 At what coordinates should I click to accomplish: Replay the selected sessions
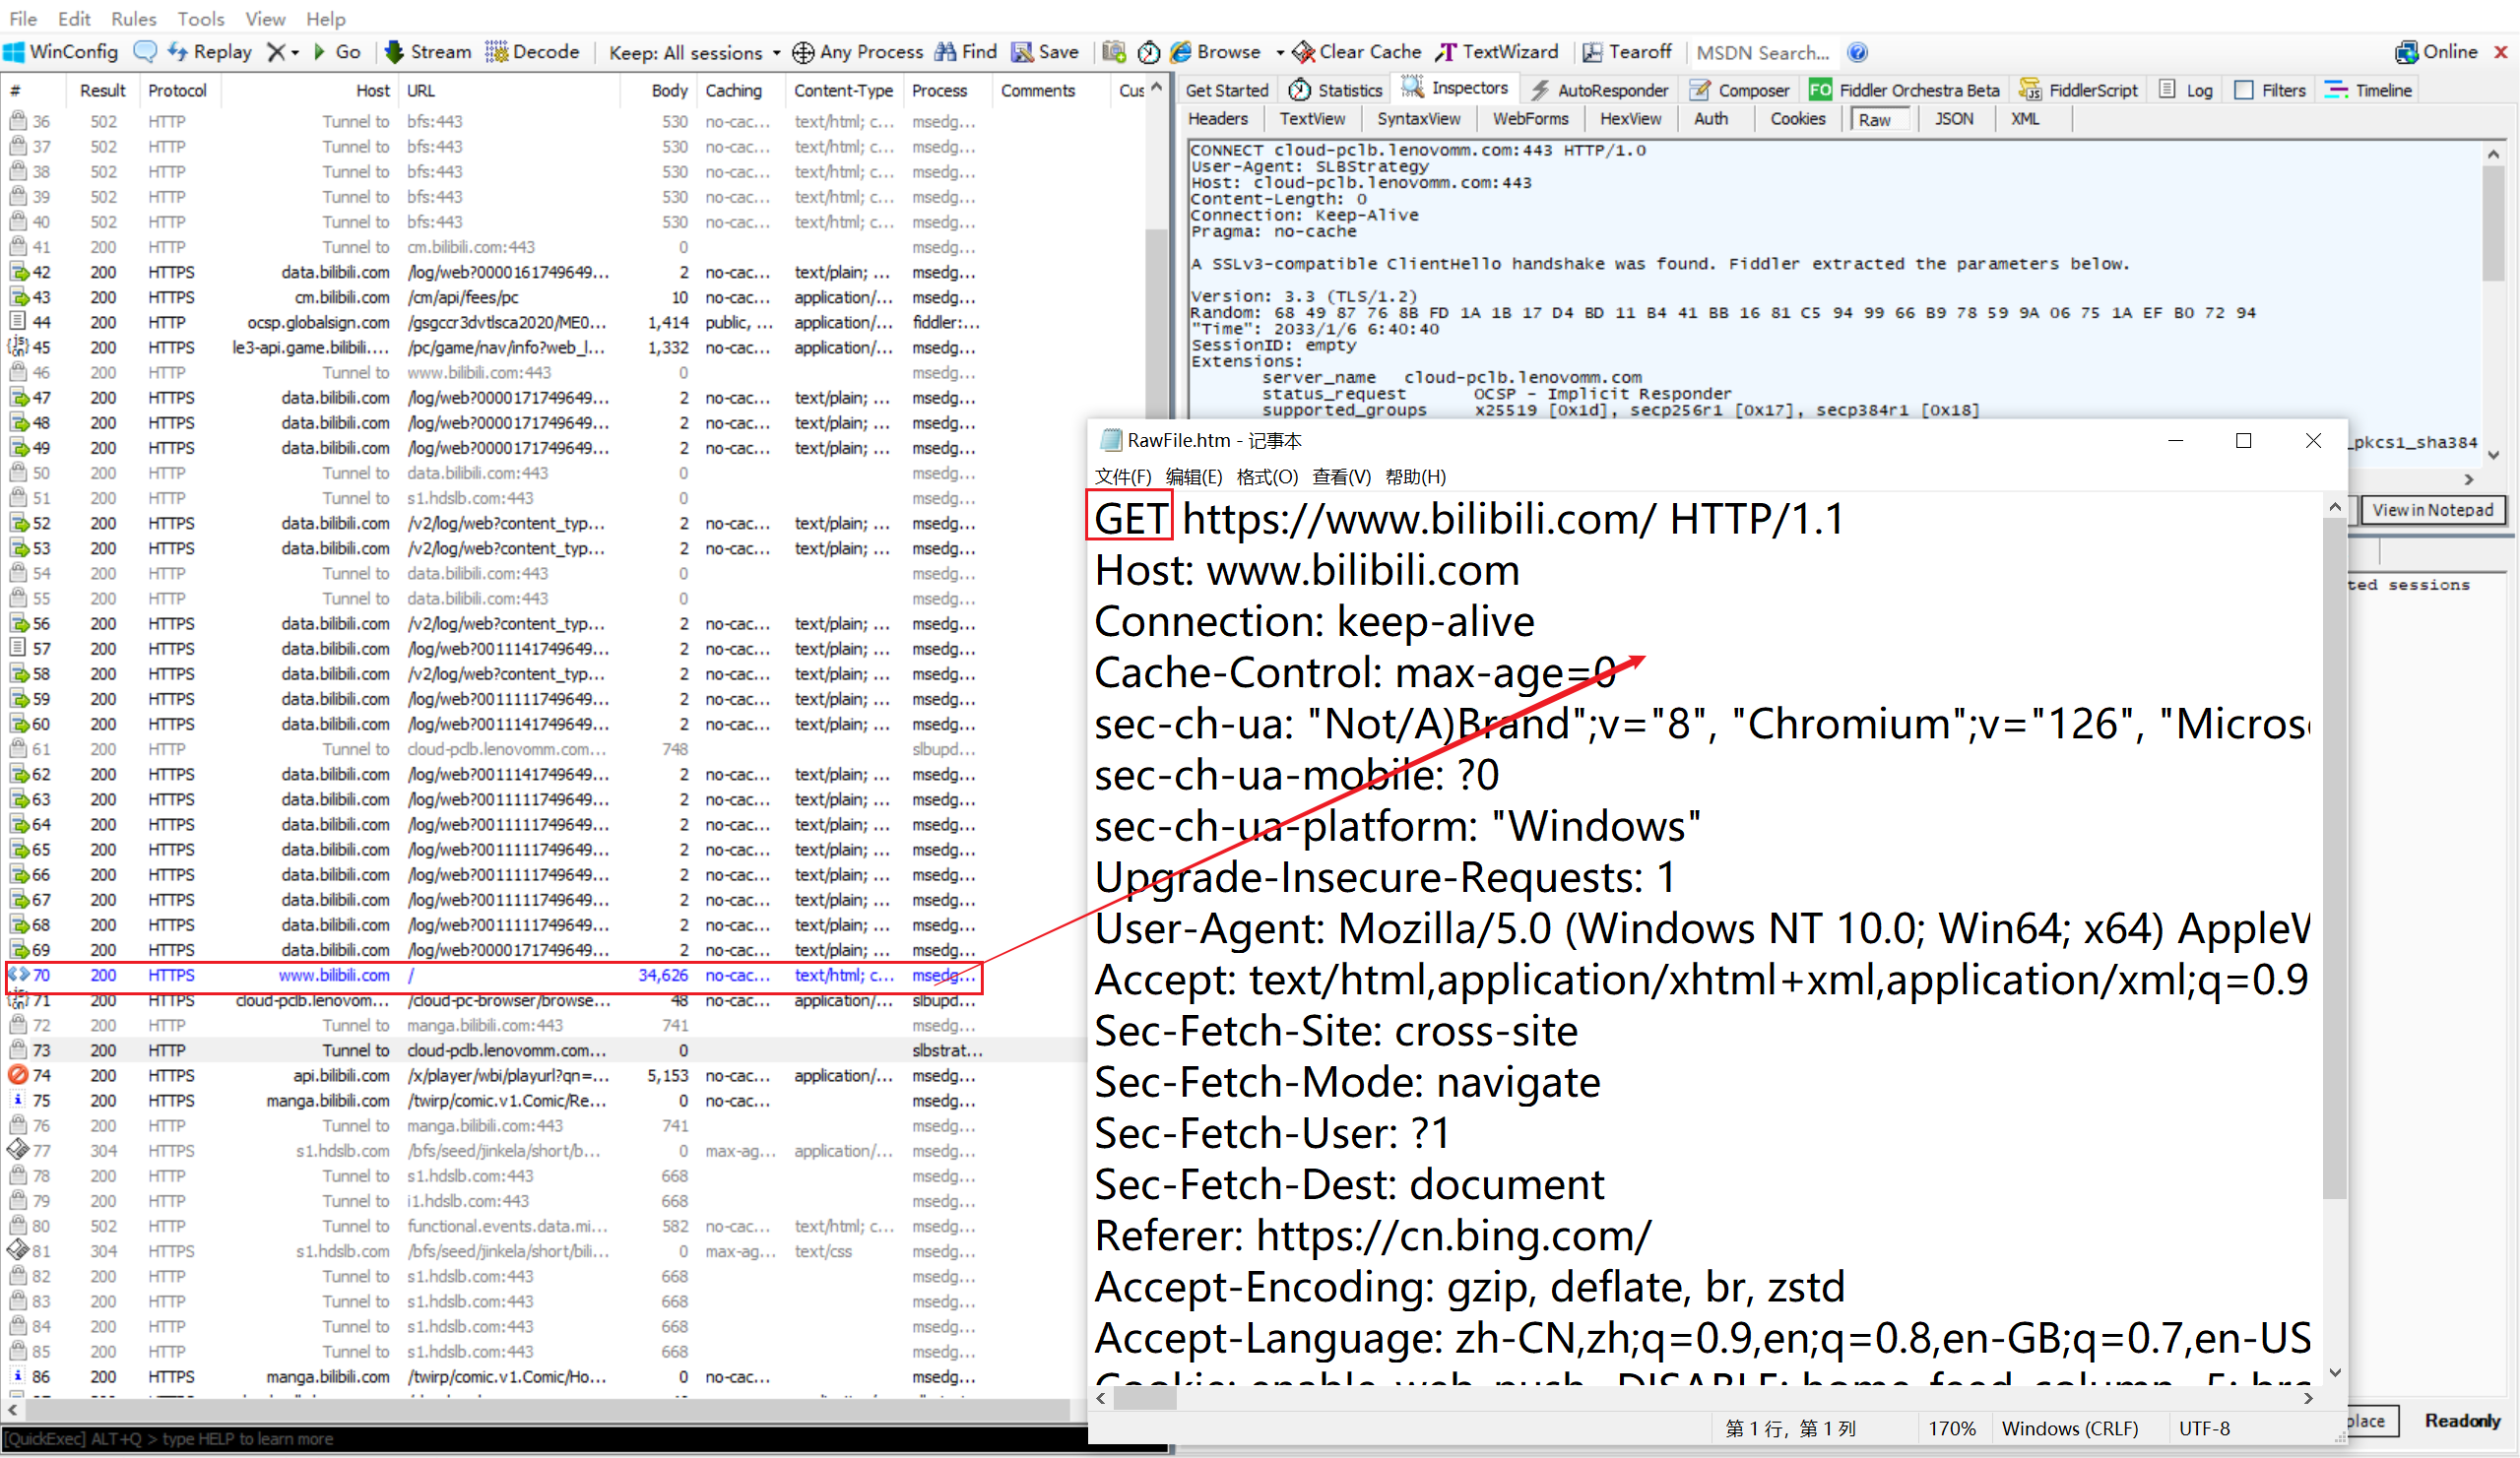(209, 52)
